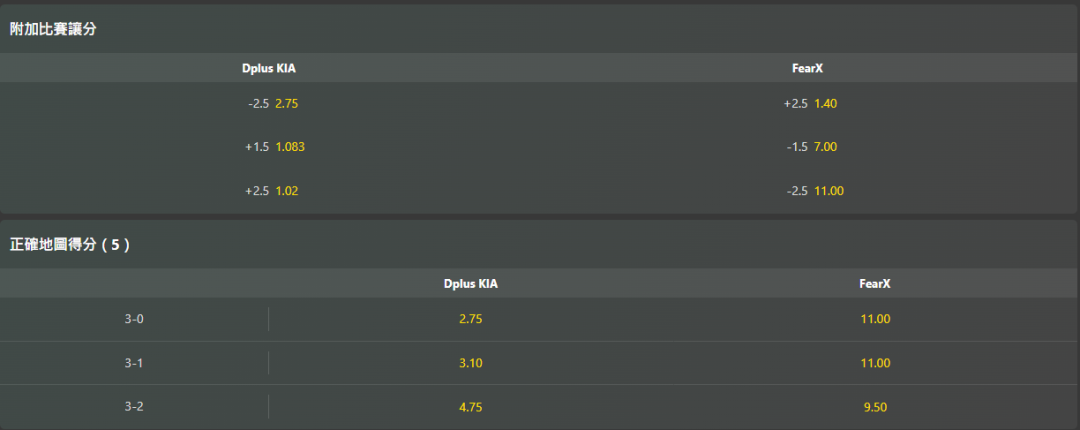Viewport: 1080px width, 430px height.
Task: Select Dplus KIA -2.5 handicap at 2.75
Action: 273,103
